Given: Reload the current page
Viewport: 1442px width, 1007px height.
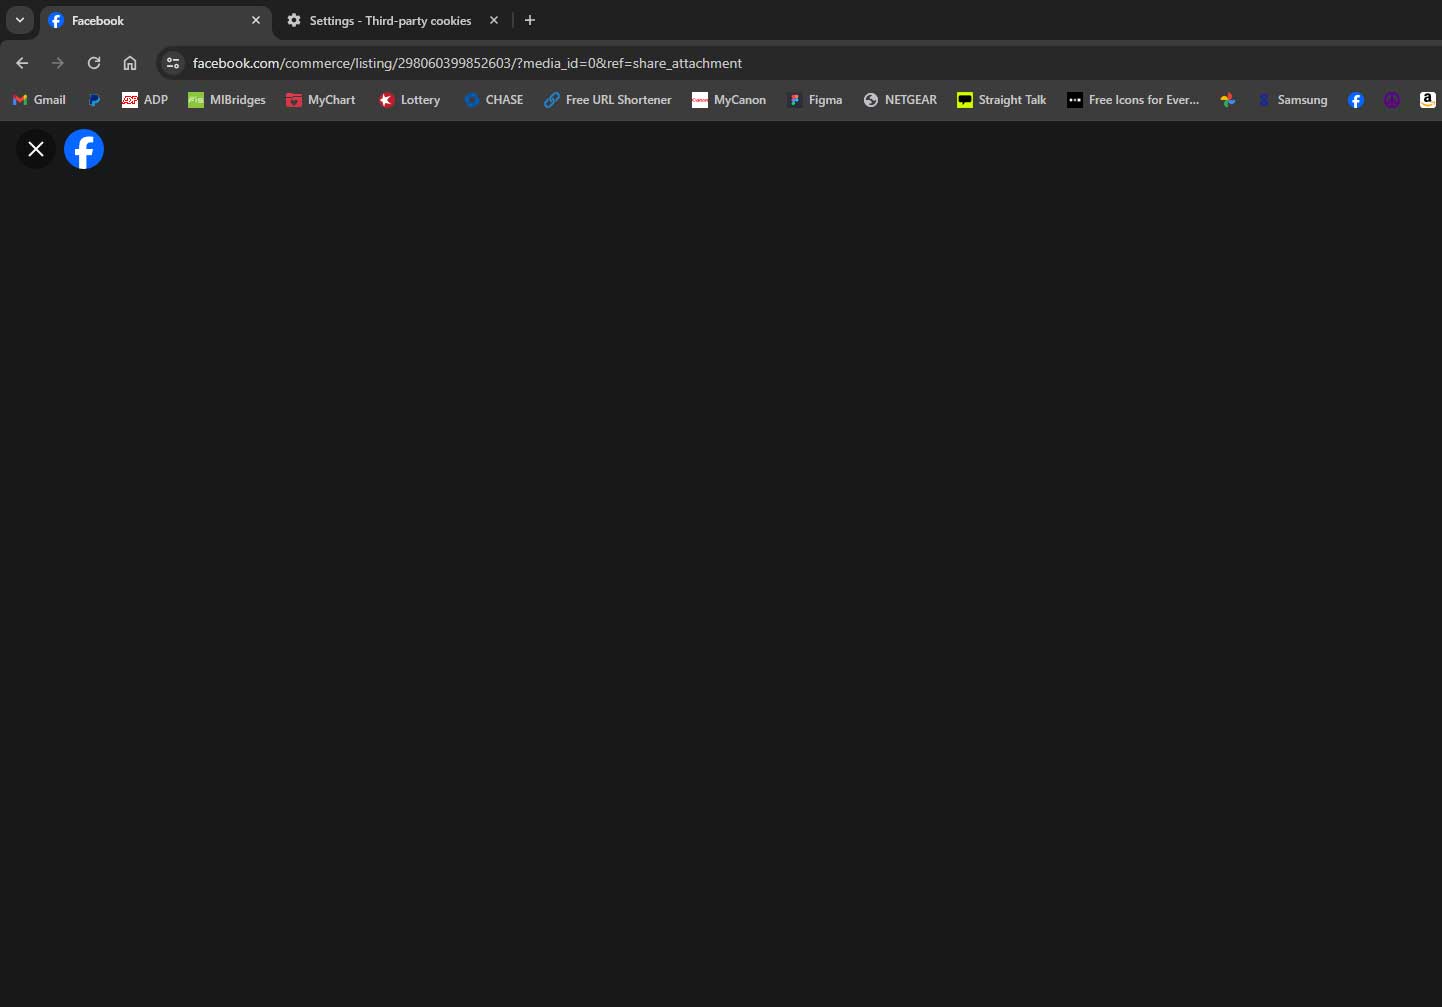Looking at the screenshot, I should (x=94, y=63).
